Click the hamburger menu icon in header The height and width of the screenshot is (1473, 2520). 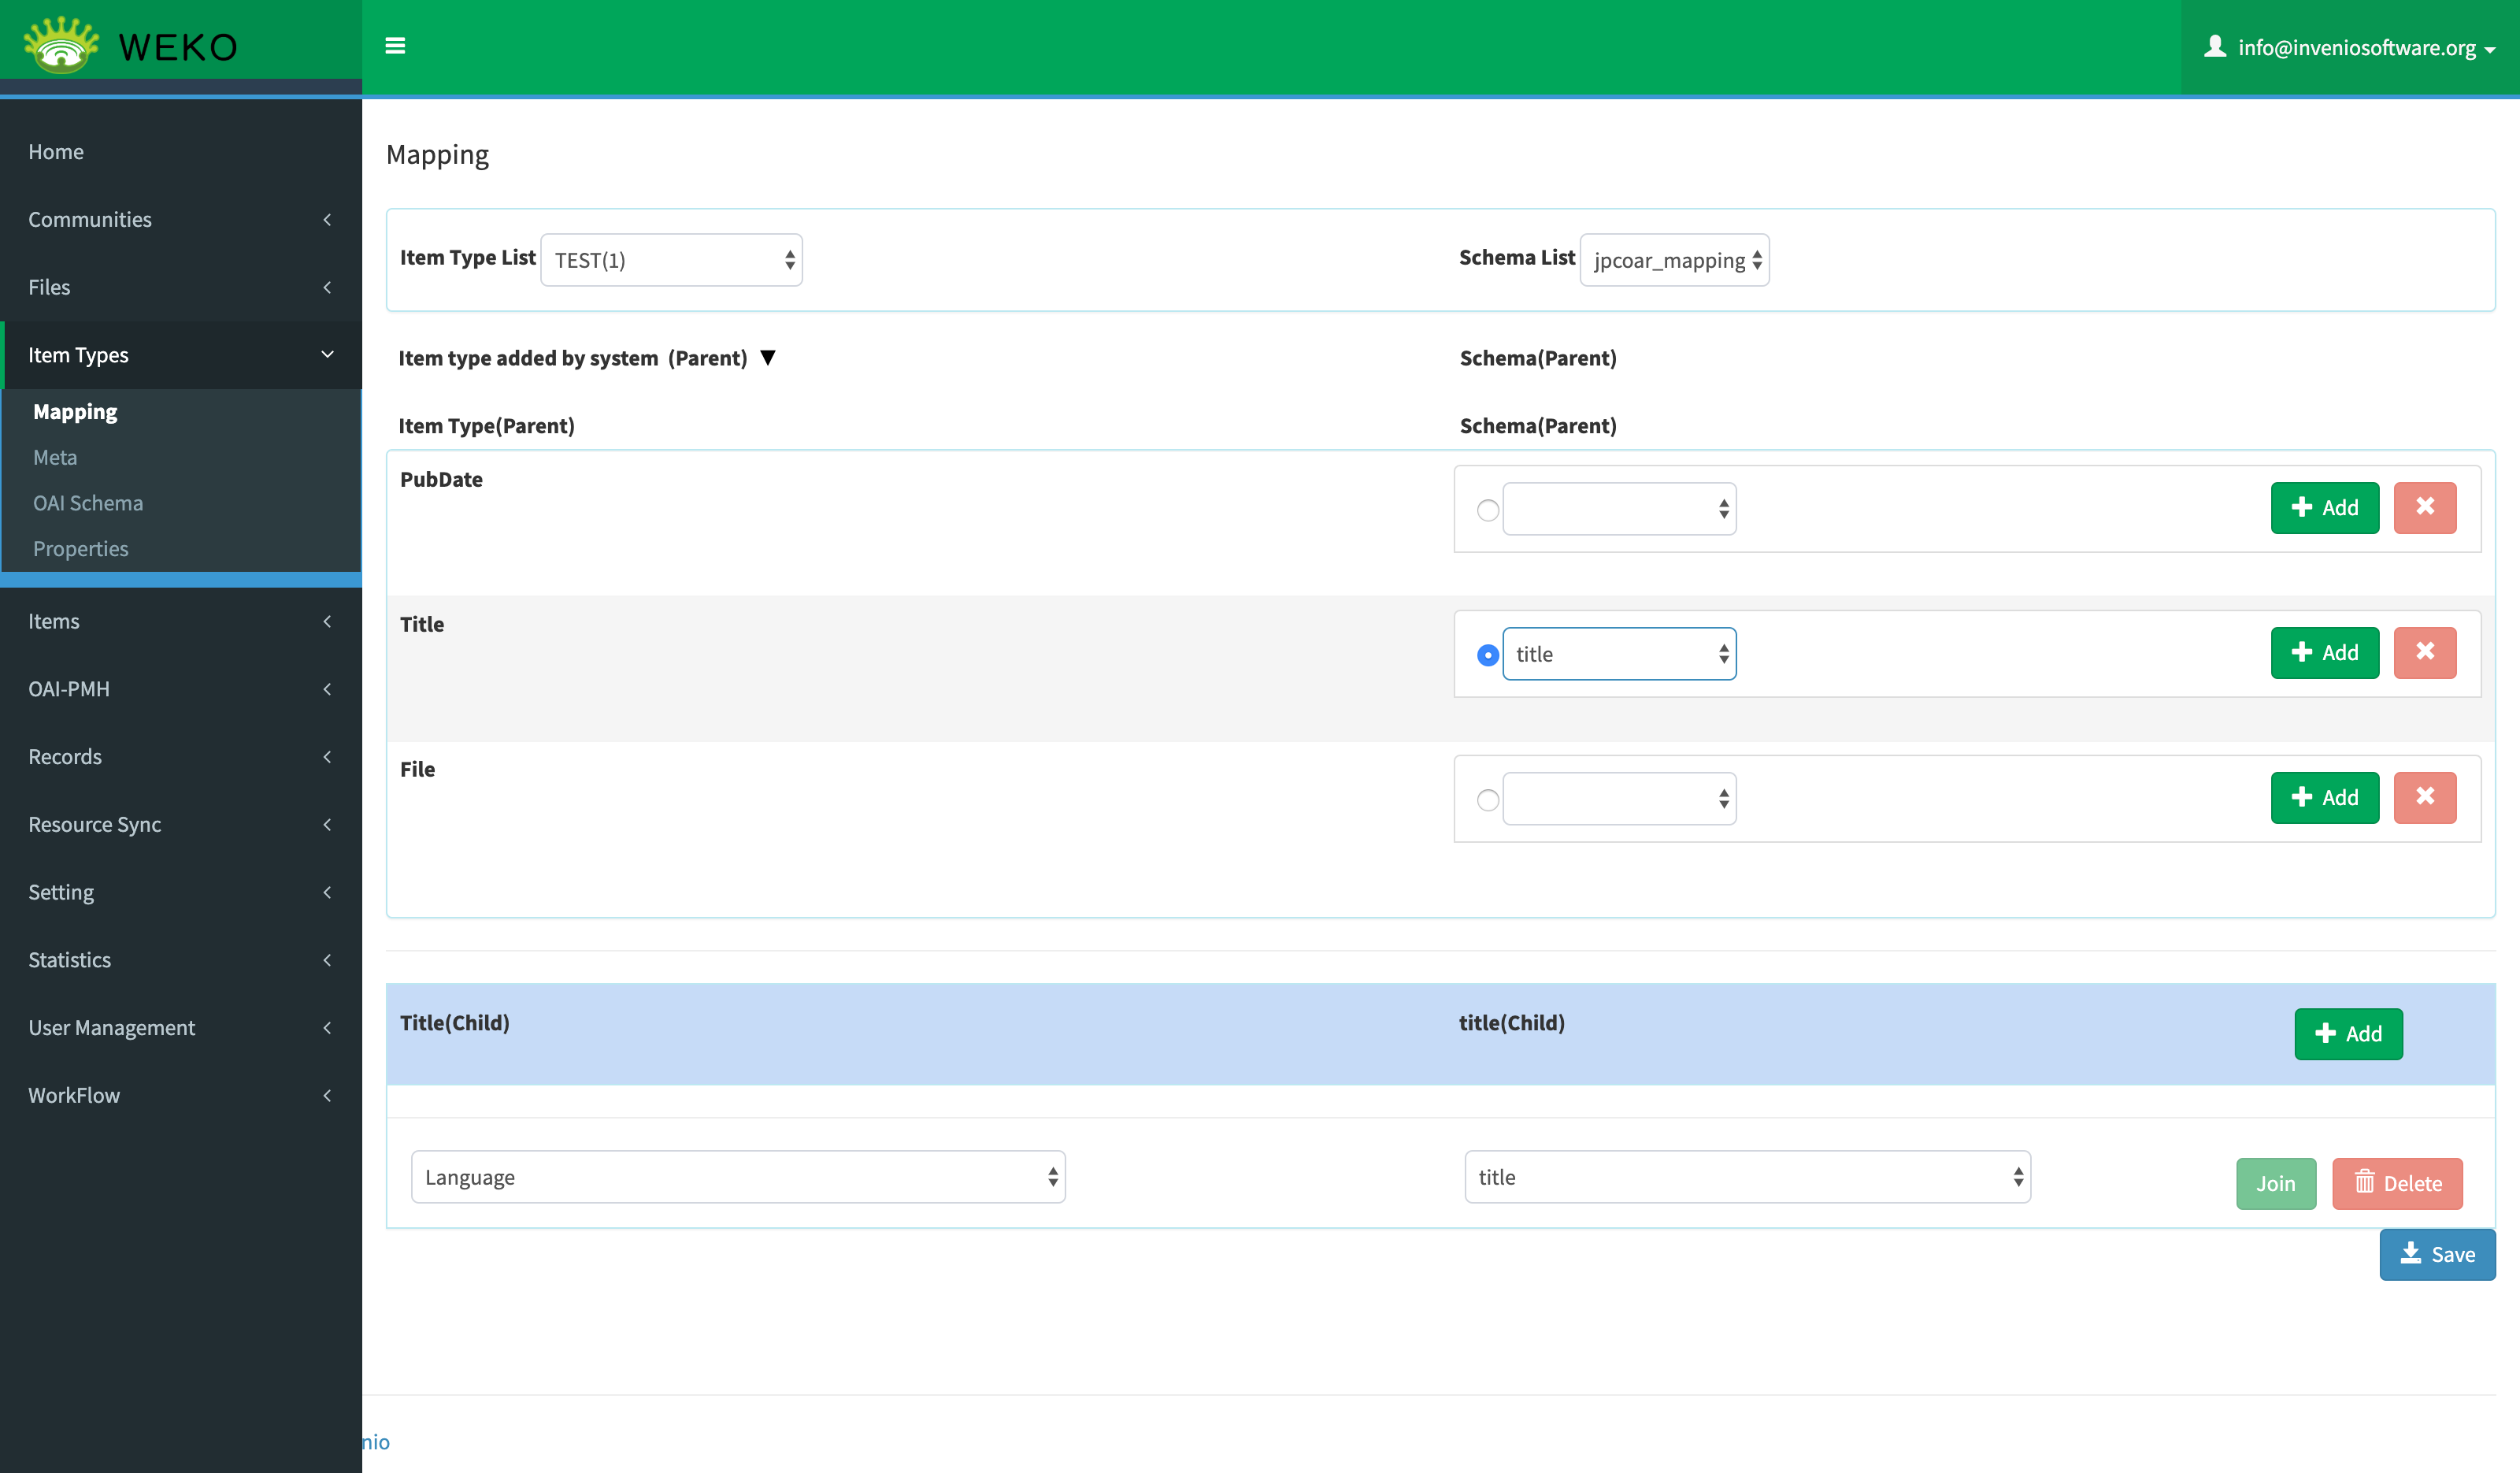(x=395, y=46)
